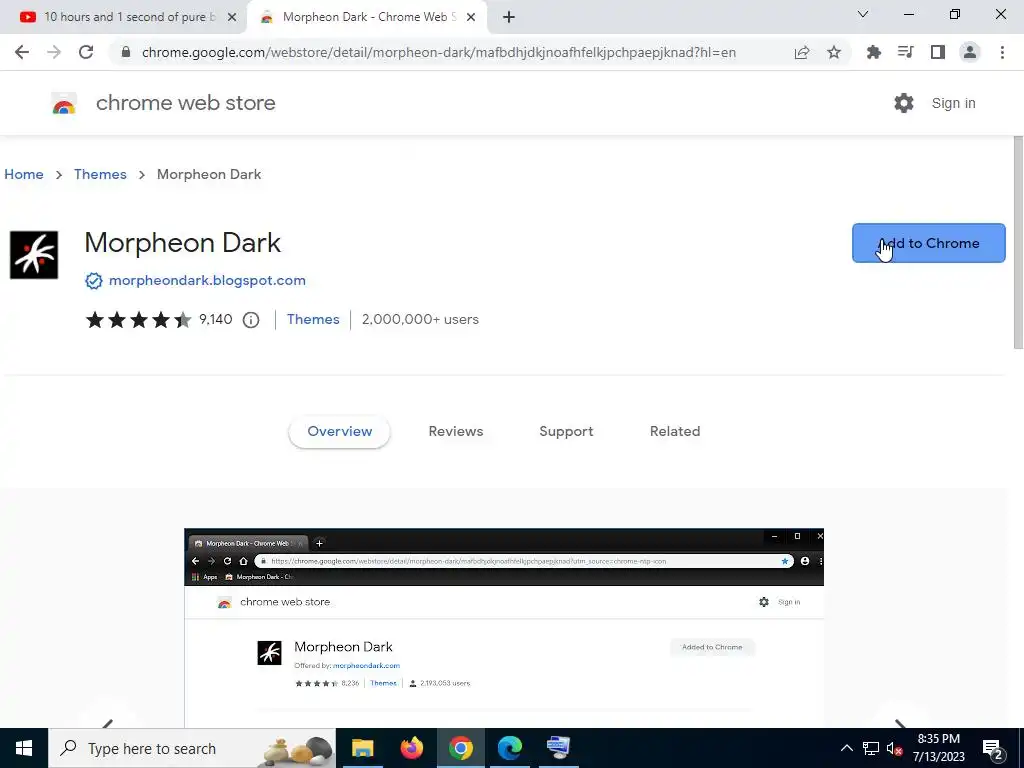1024x768 pixels.
Task: Open the notification center icon
Action: (993, 748)
